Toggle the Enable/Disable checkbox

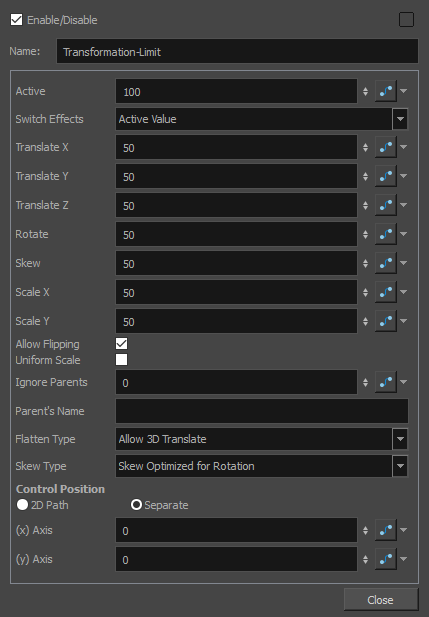pos(17,20)
